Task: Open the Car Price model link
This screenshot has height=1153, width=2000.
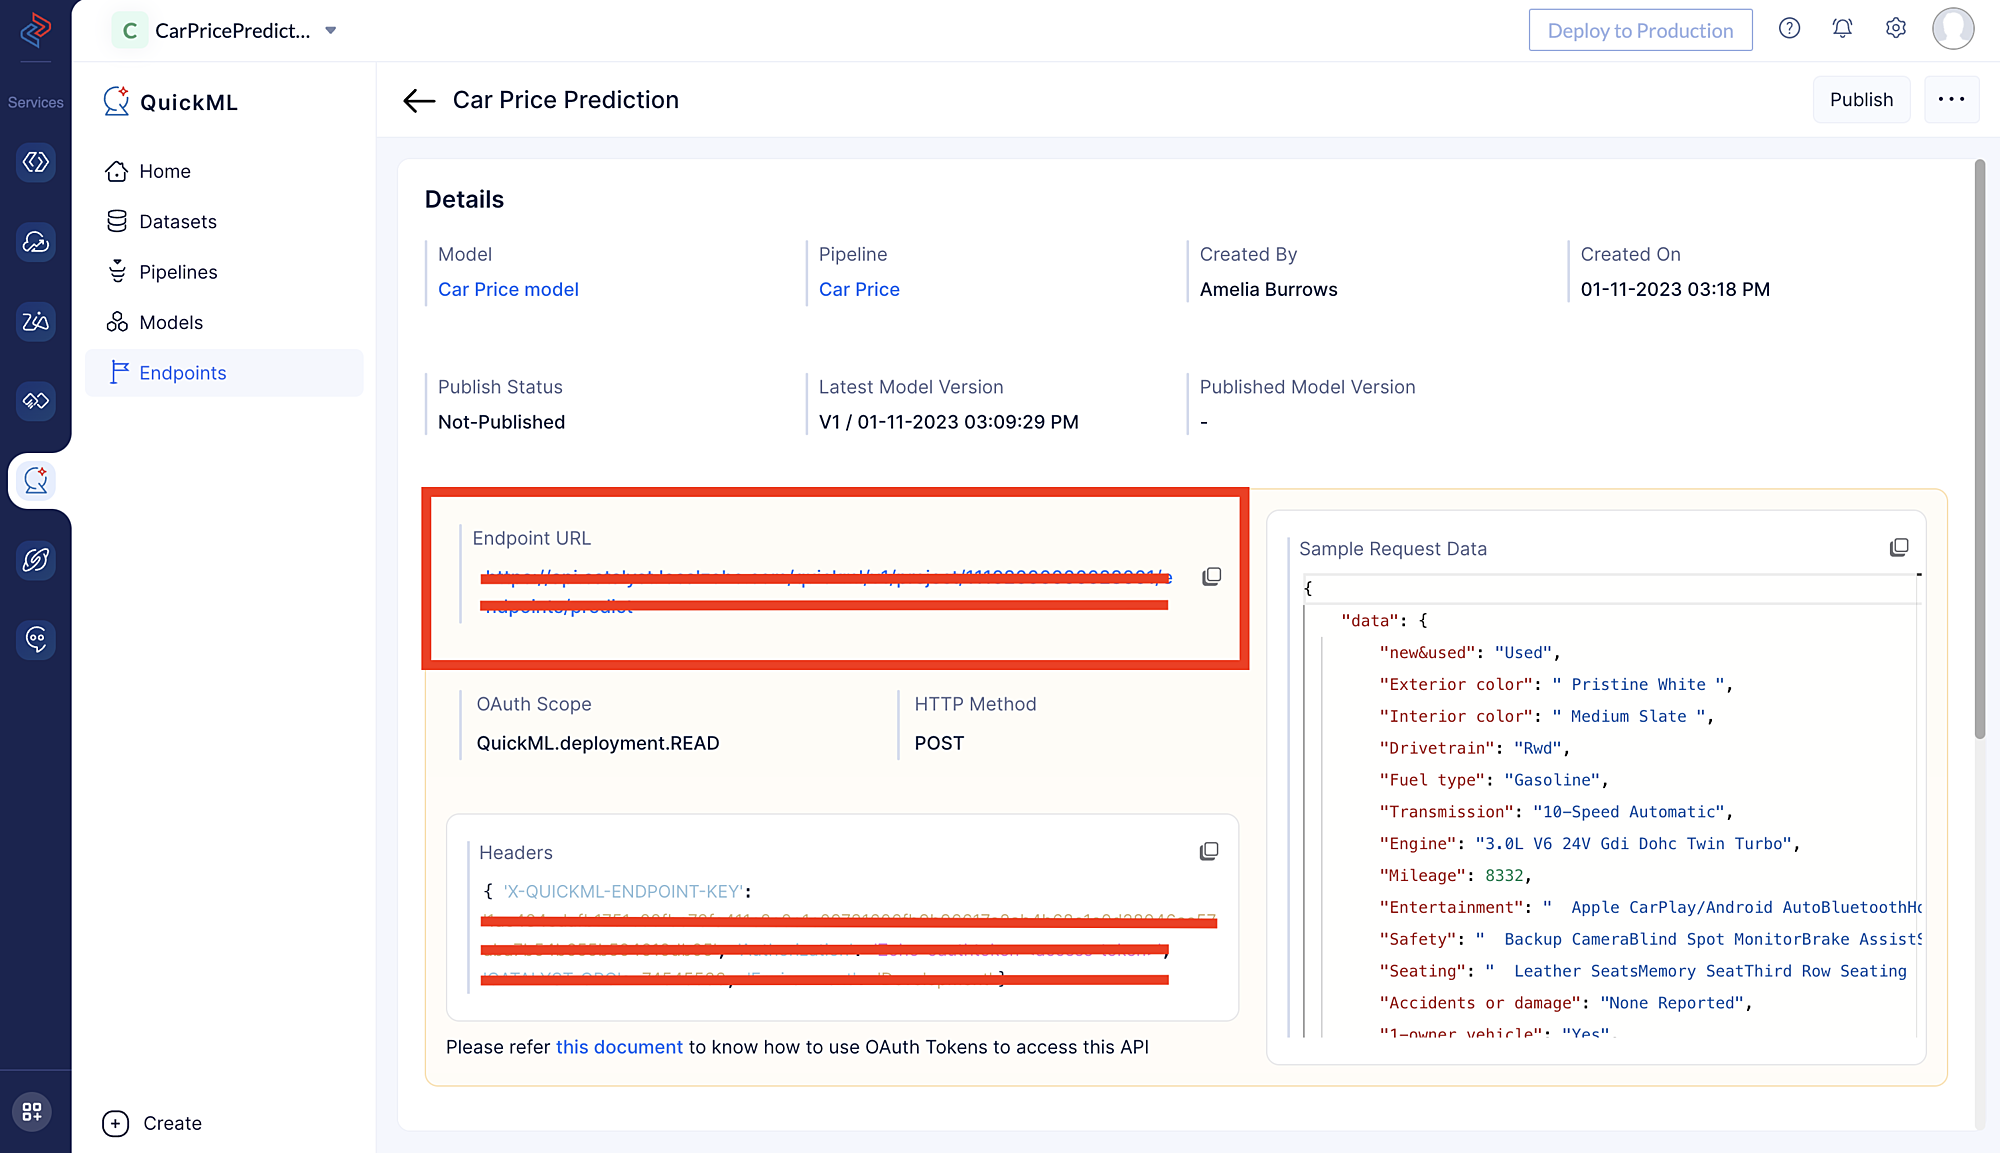Action: [x=508, y=289]
